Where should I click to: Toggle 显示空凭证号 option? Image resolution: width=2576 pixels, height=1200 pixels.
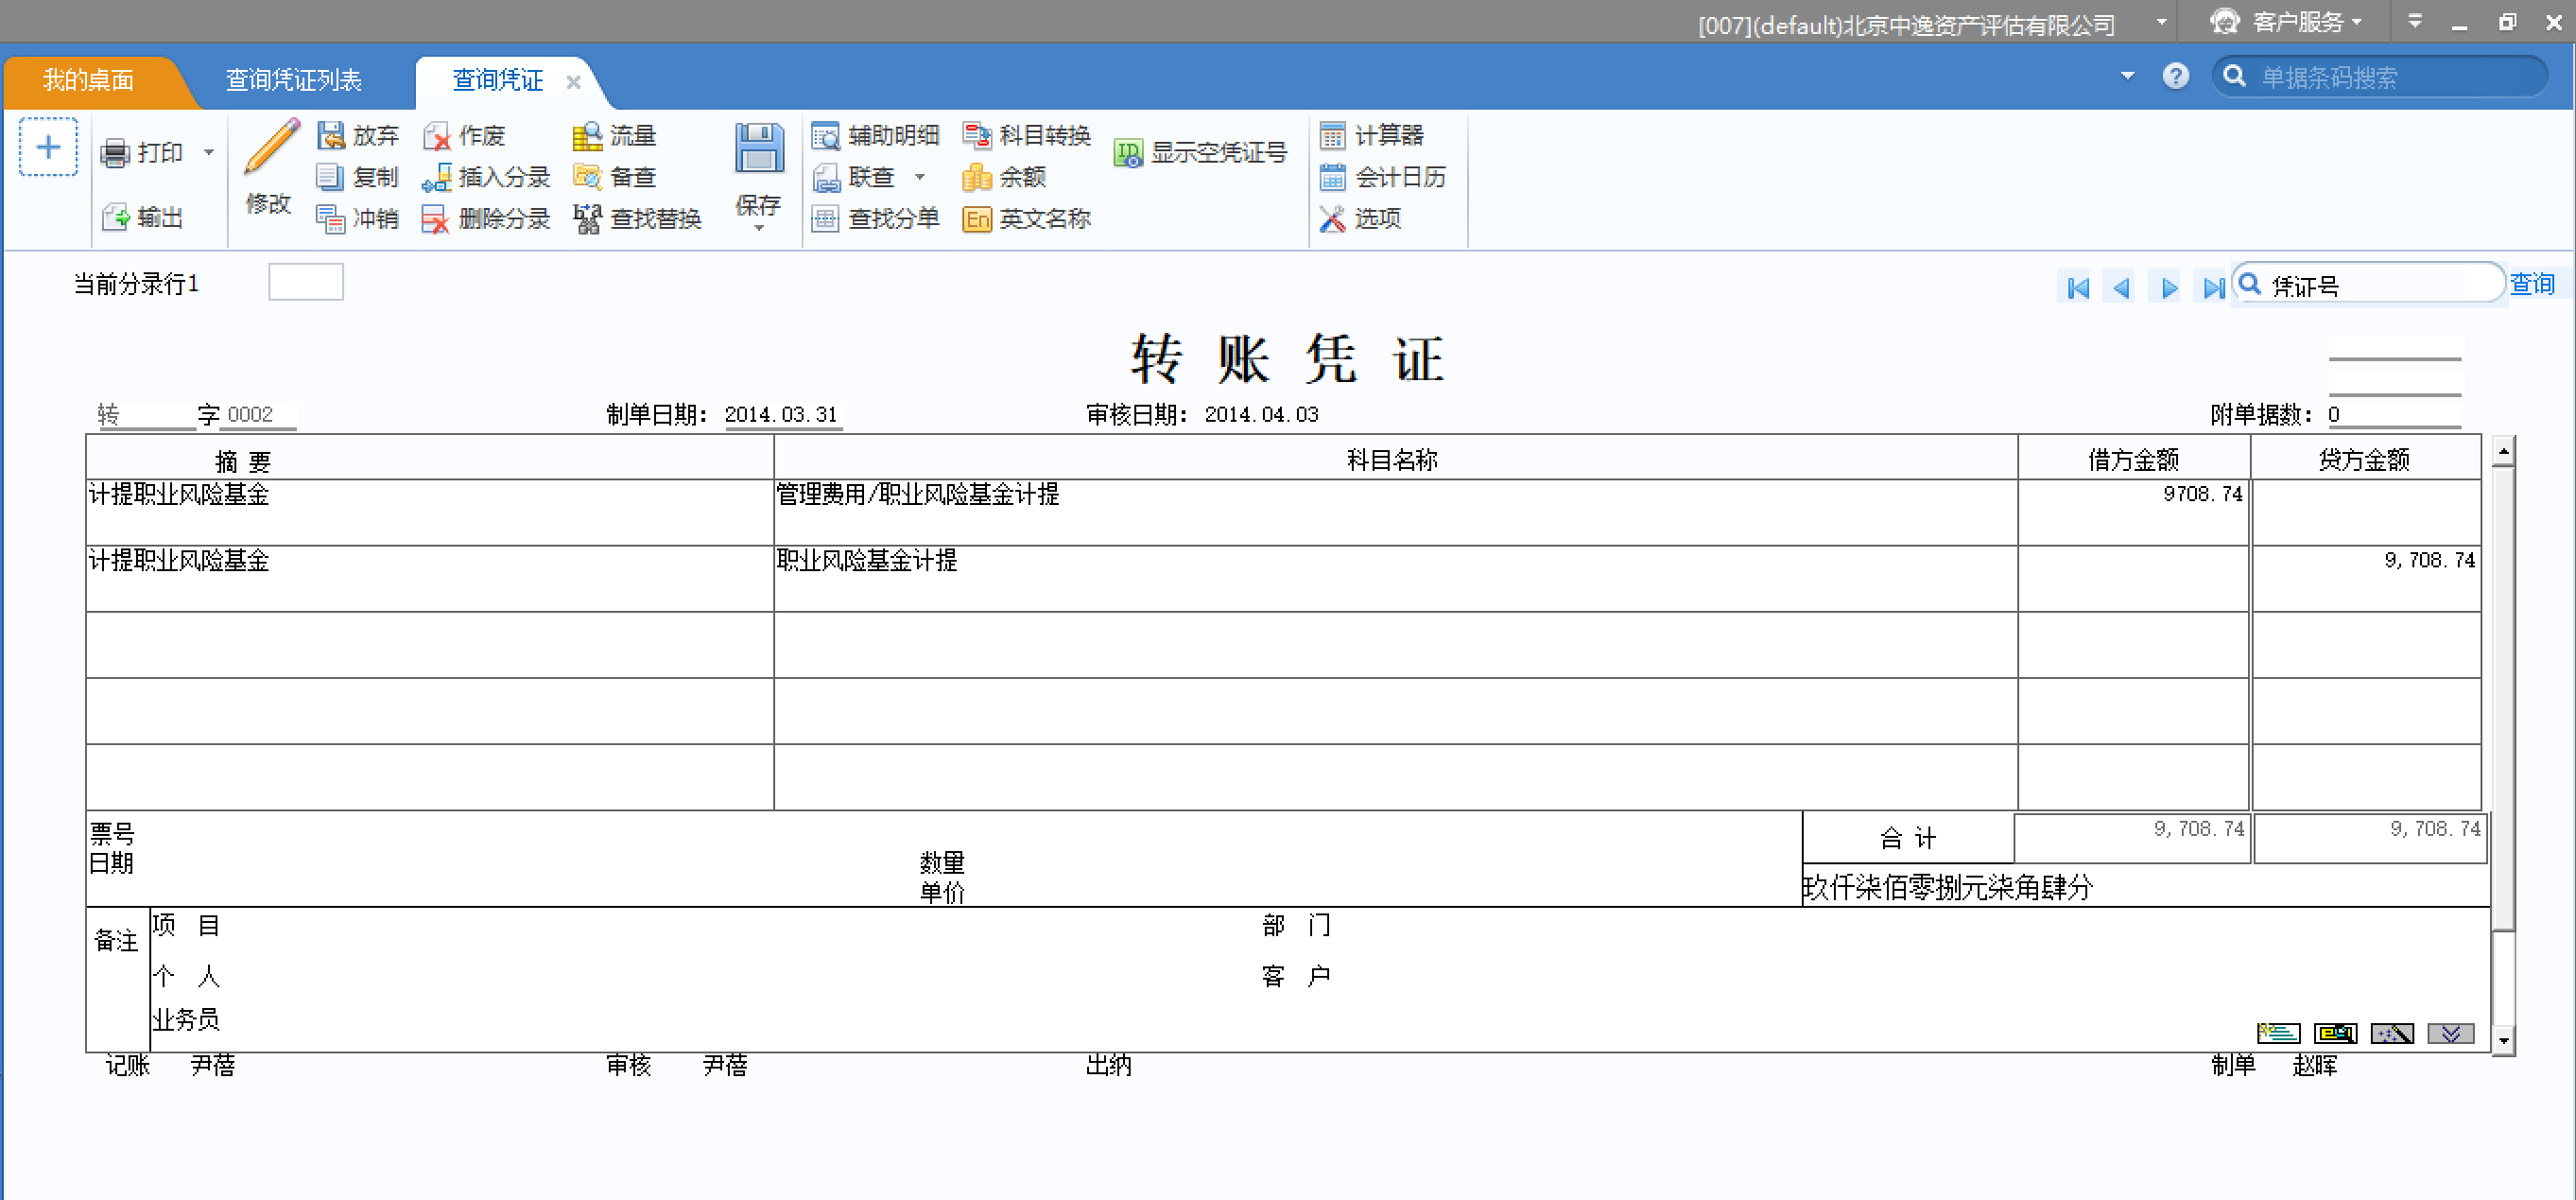[x=1200, y=153]
